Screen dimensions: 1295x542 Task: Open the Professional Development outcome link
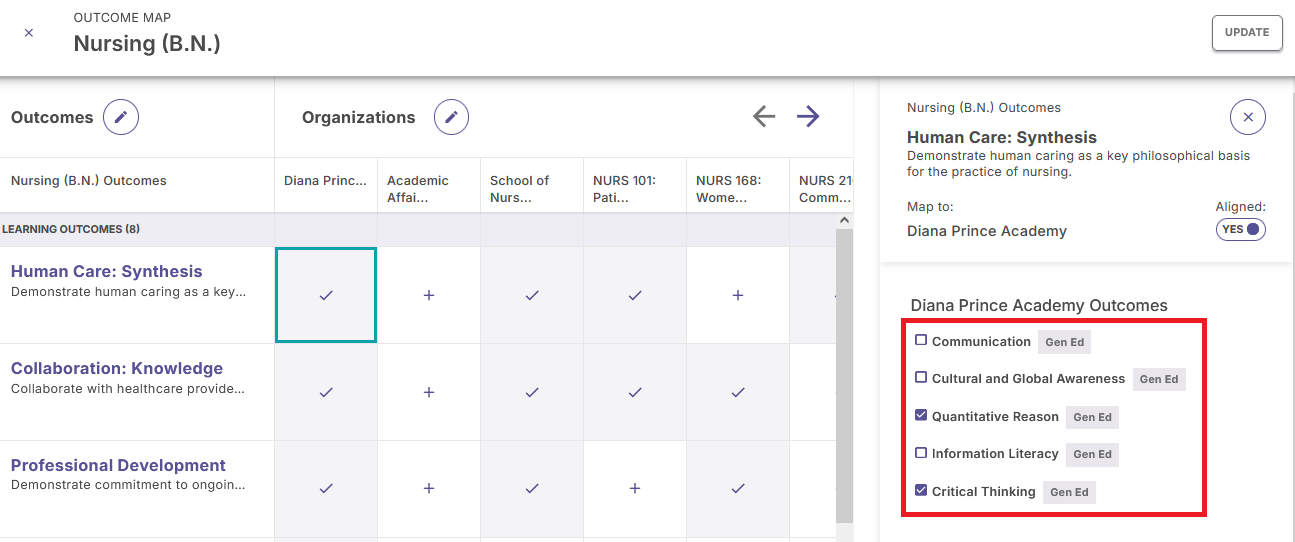tap(118, 465)
